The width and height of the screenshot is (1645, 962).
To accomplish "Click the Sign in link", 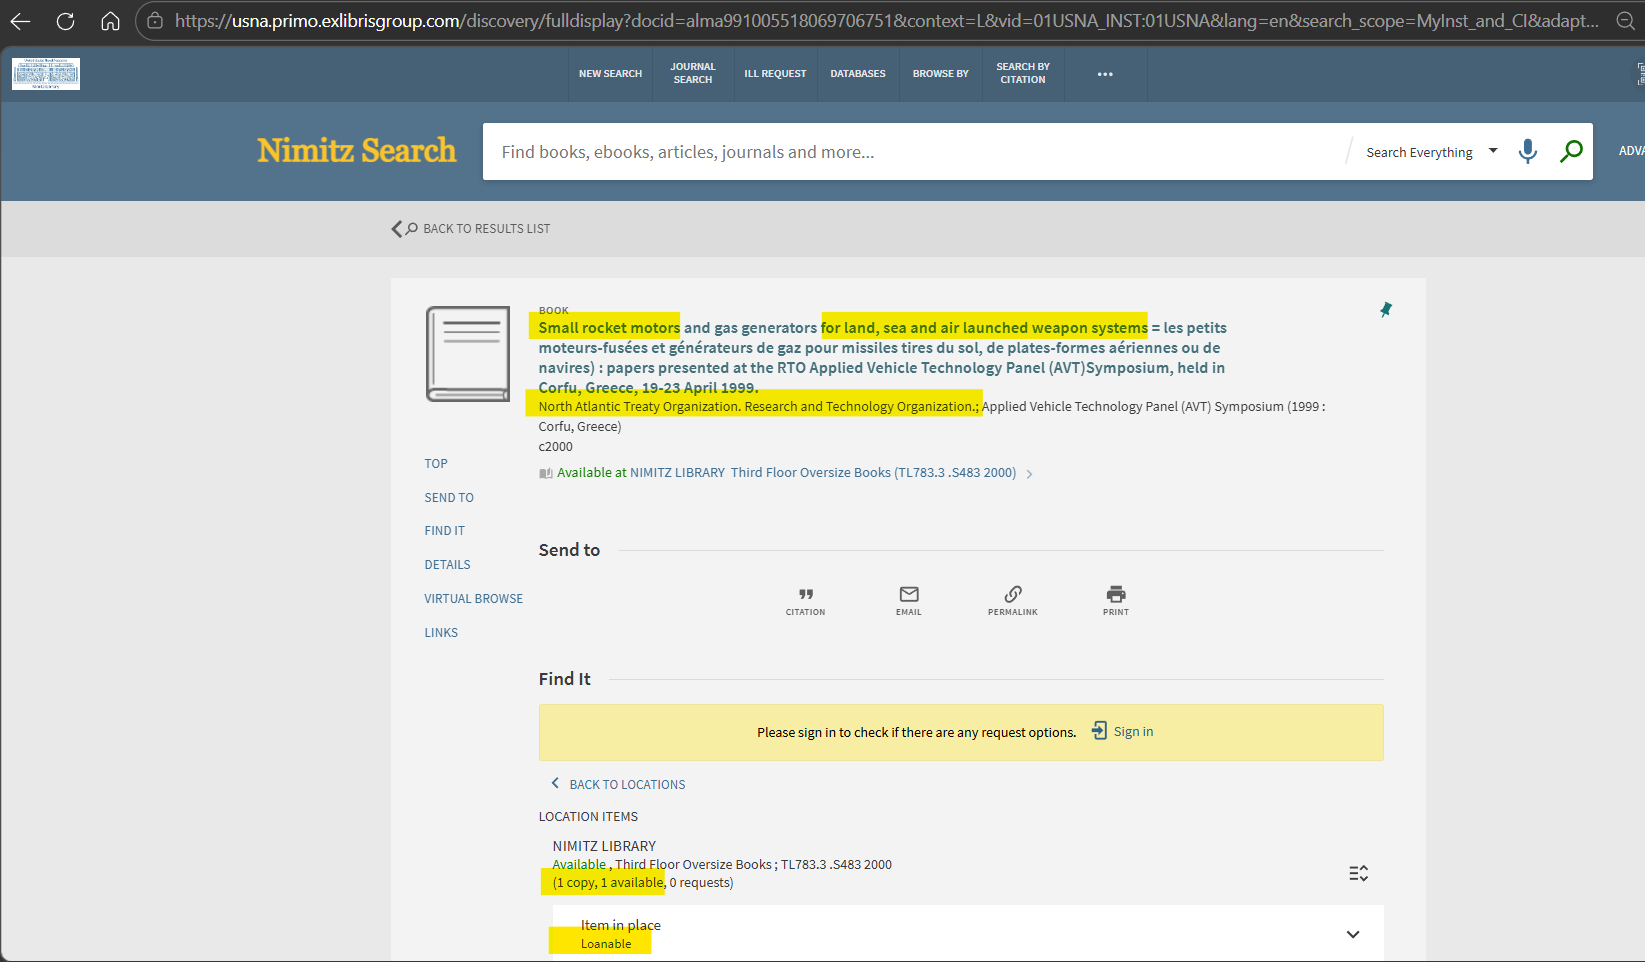I will pyautogui.click(x=1132, y=732).
